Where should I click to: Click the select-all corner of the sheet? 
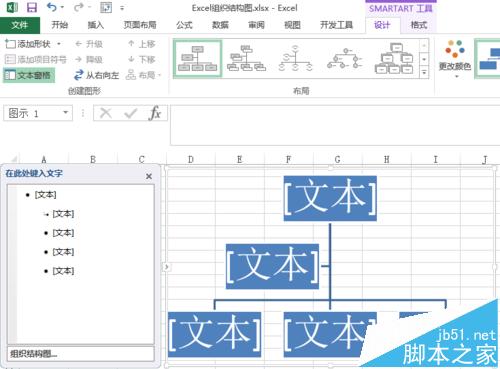(x=13, y=159)
